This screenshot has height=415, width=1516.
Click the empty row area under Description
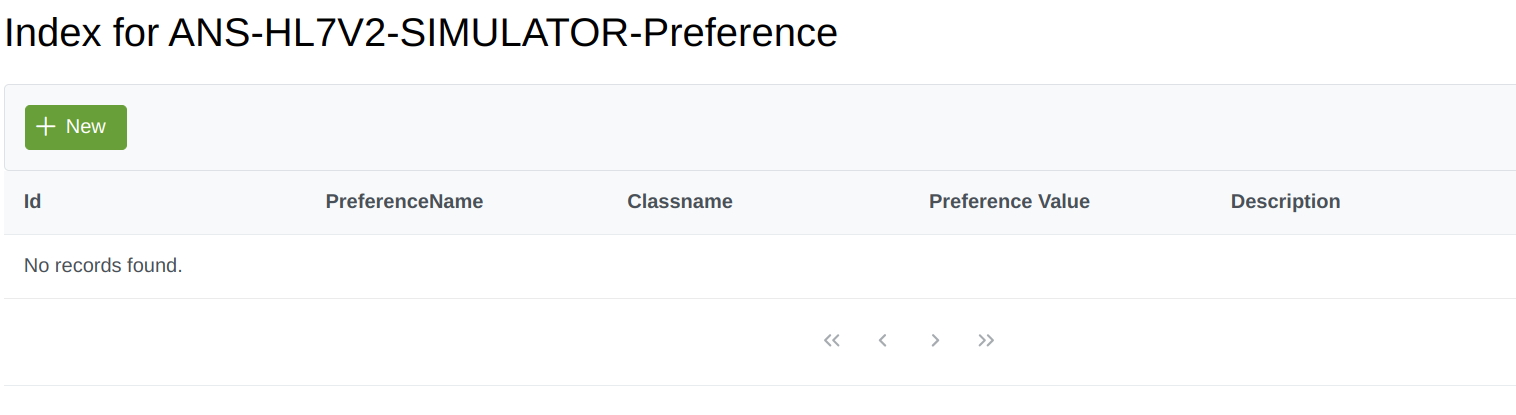tap(1350, 266)
